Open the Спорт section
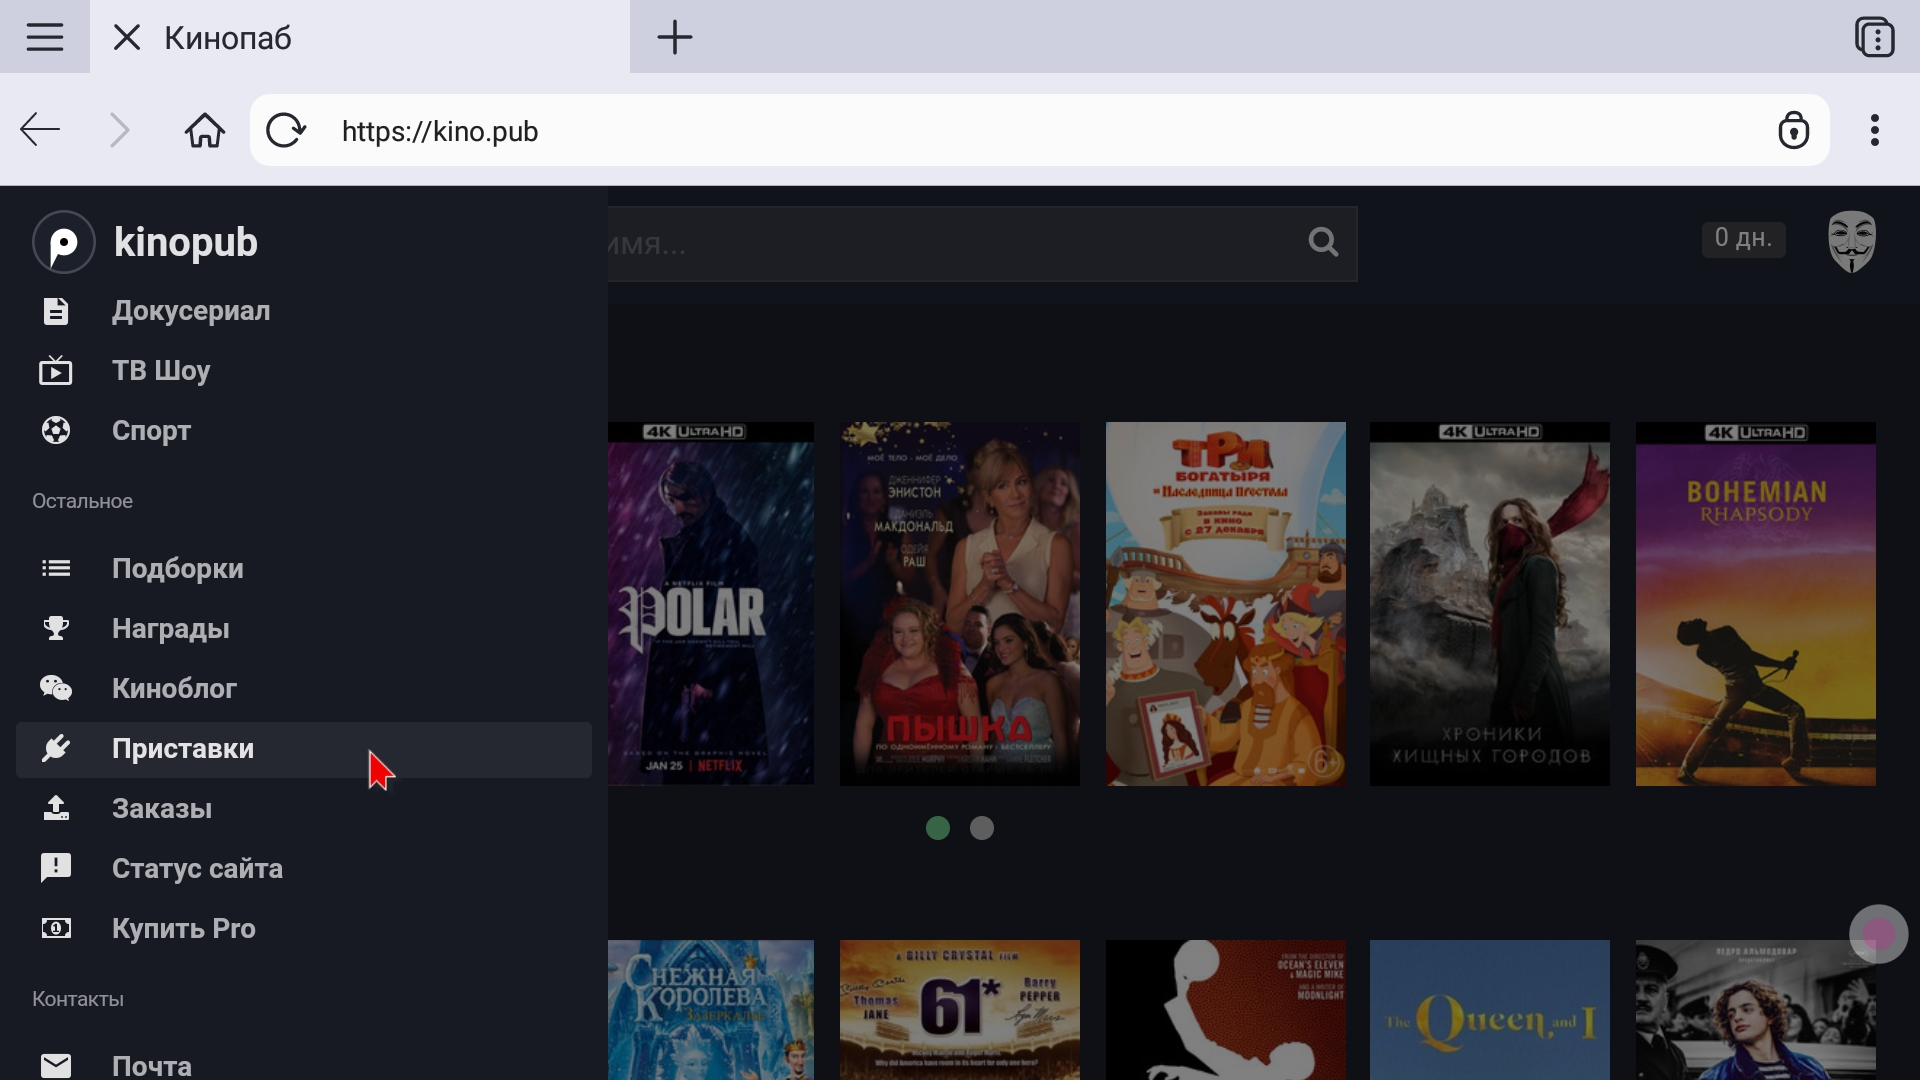Image resolution: width=1920 pixels, height=1080 pixels. point(151,431)
